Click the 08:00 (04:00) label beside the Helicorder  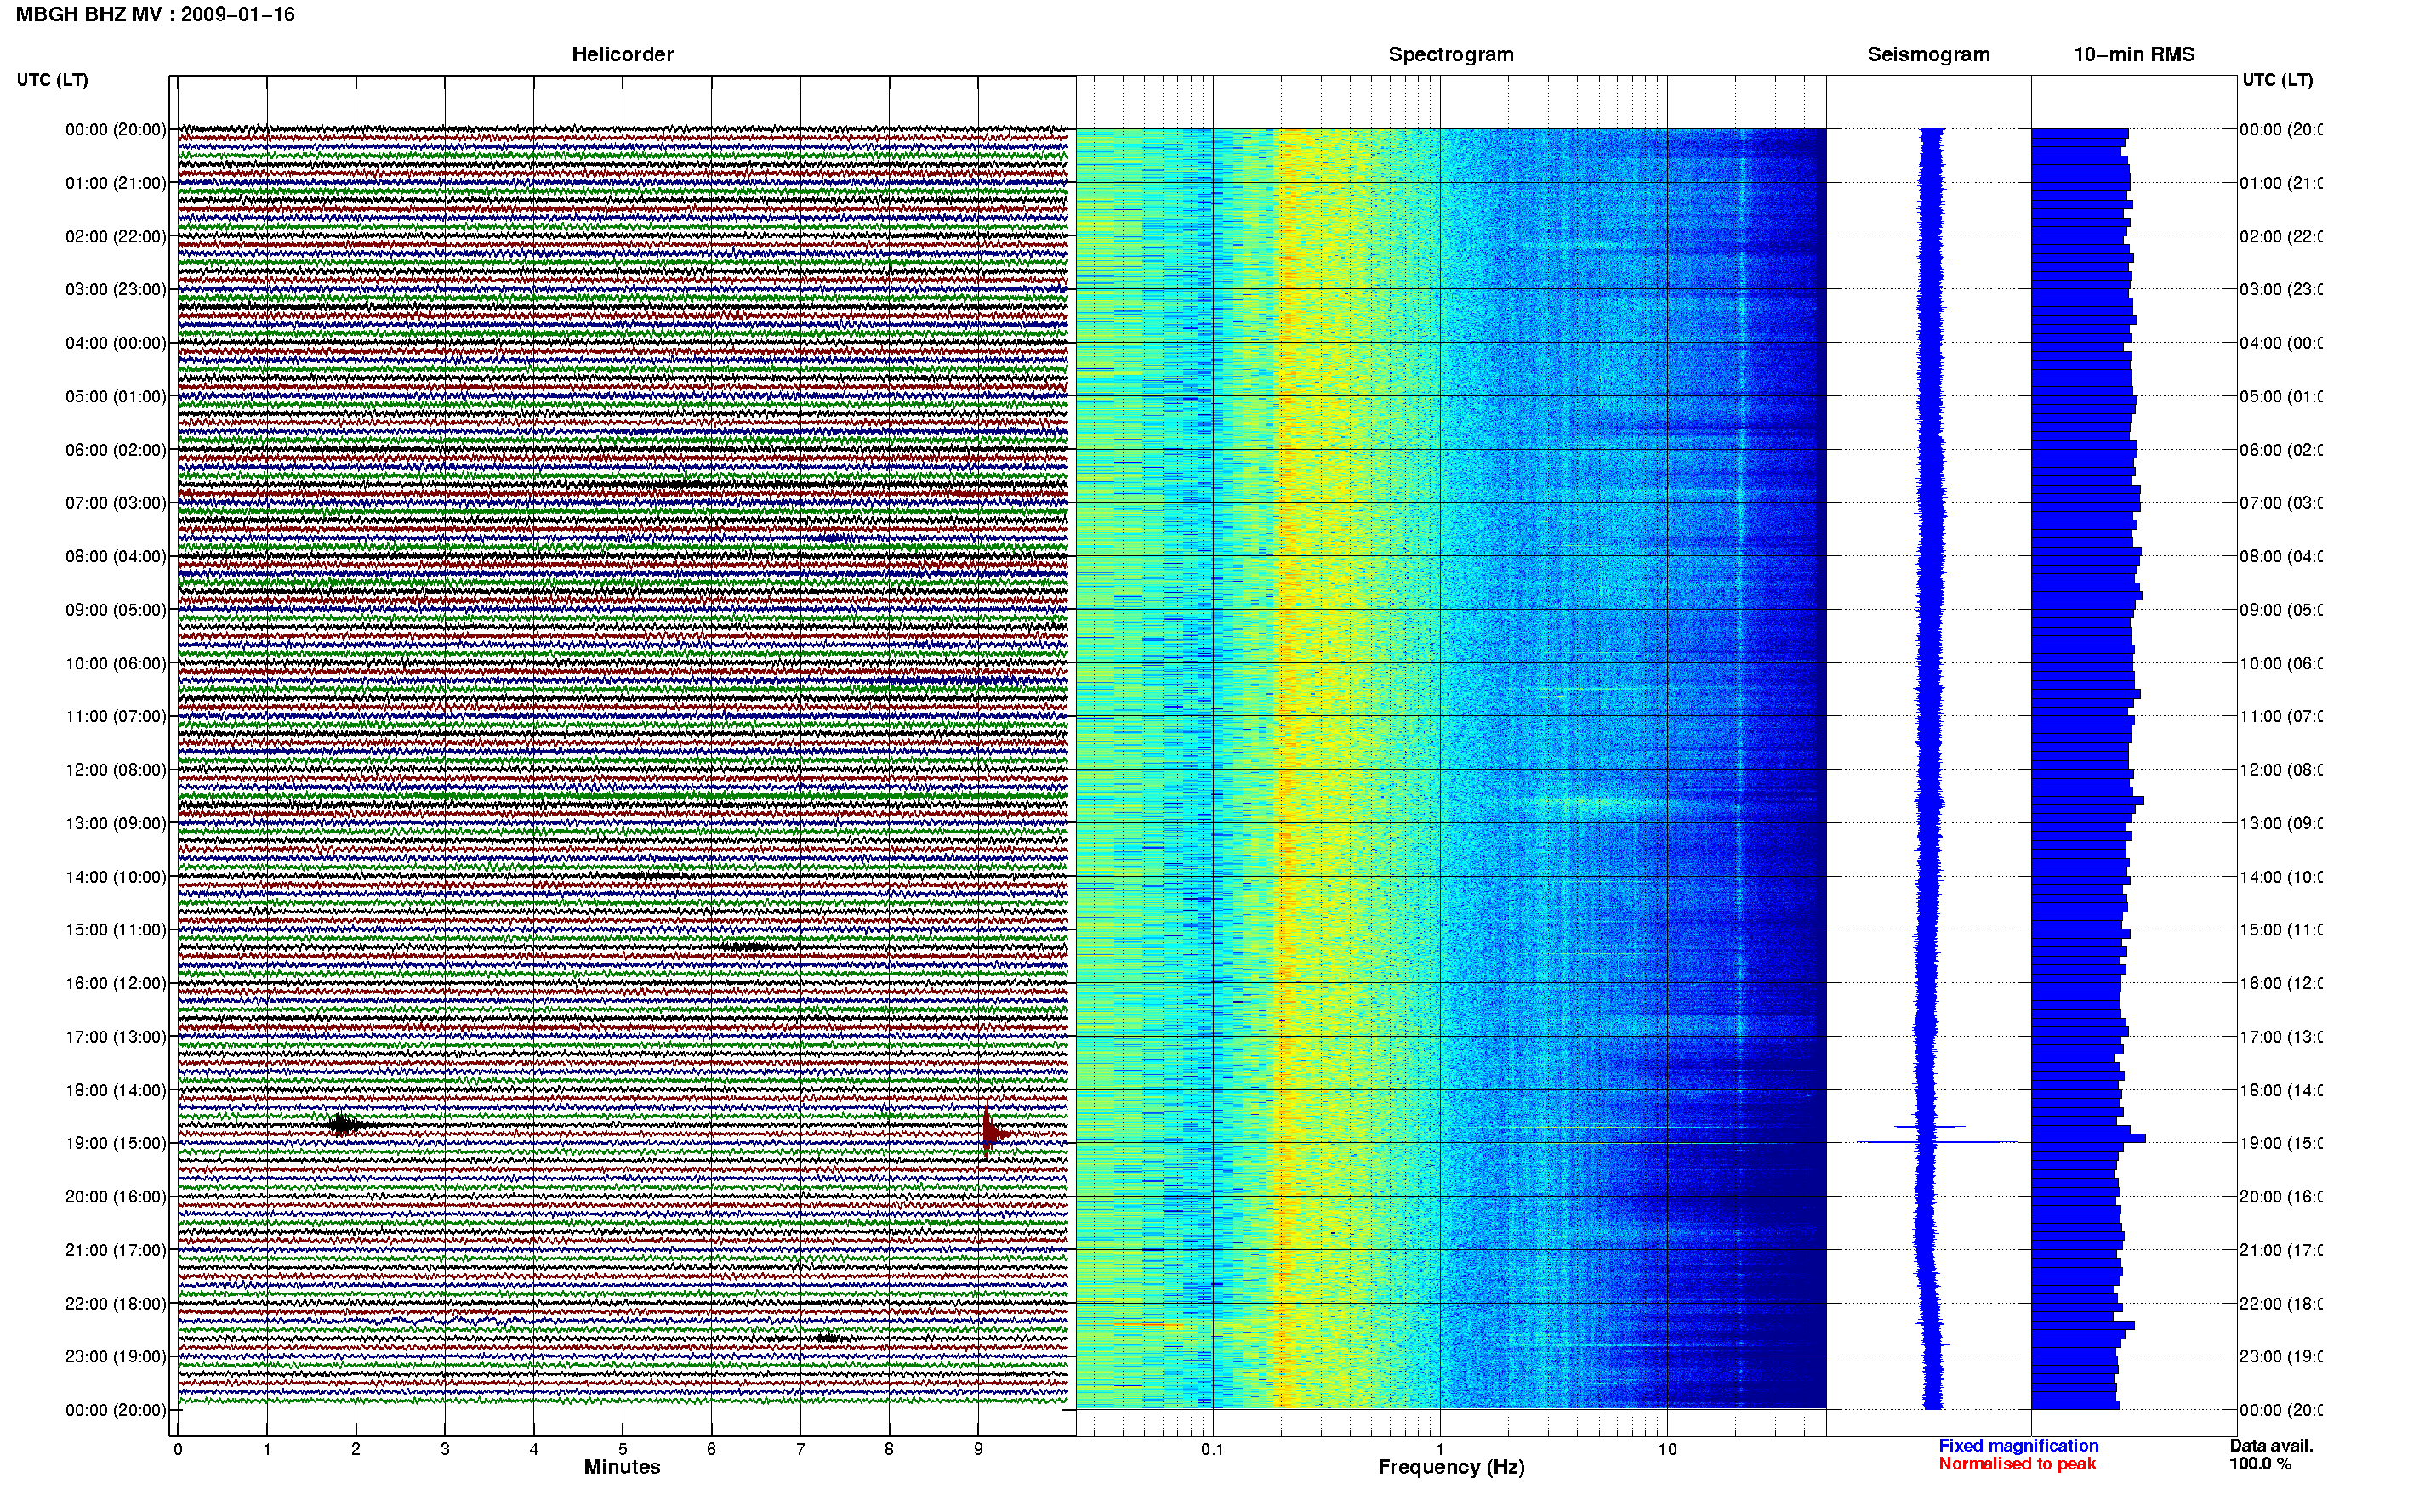116,557
